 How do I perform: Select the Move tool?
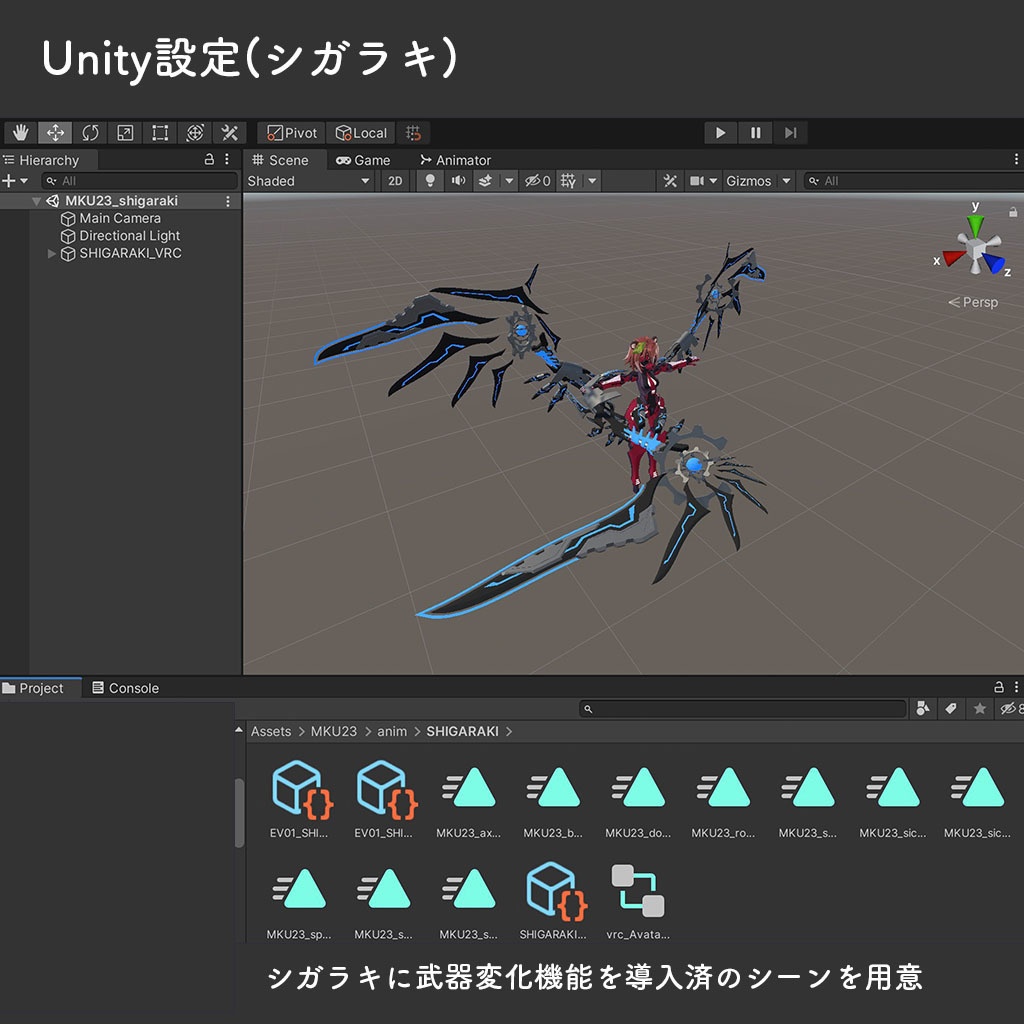click(56, 133)
